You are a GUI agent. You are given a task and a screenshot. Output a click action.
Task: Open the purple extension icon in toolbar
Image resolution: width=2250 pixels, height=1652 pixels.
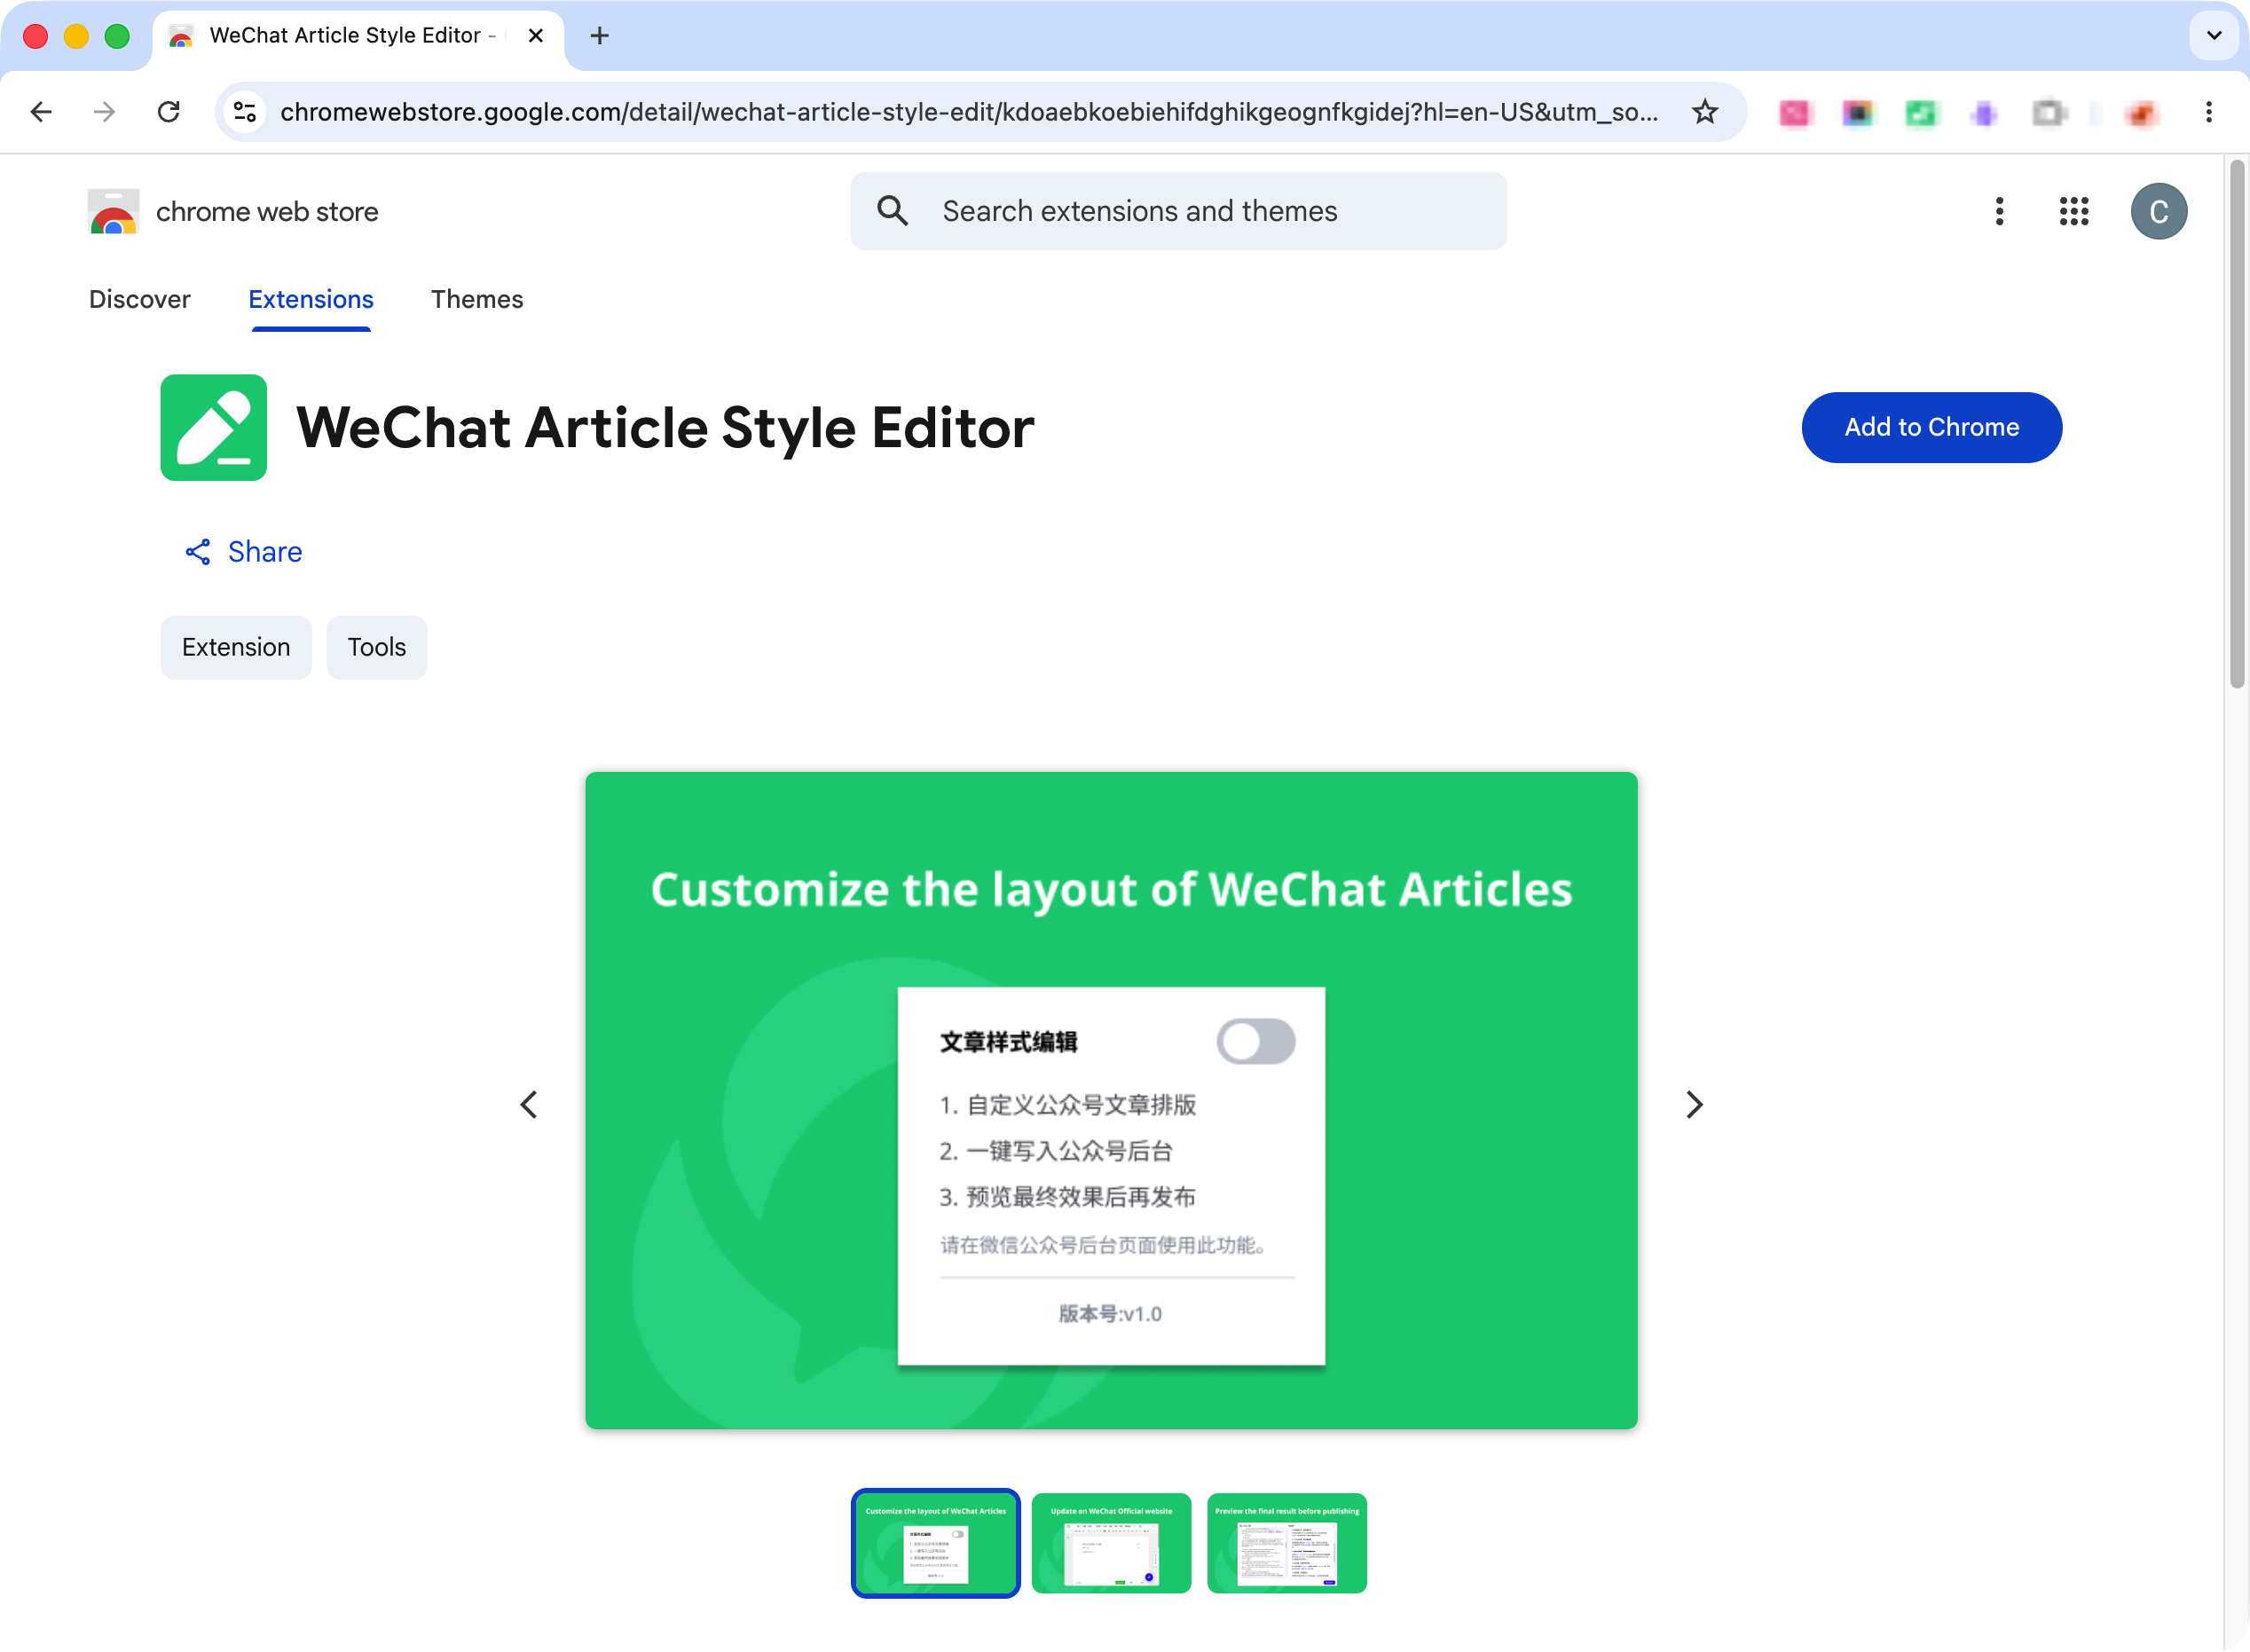1984,113
